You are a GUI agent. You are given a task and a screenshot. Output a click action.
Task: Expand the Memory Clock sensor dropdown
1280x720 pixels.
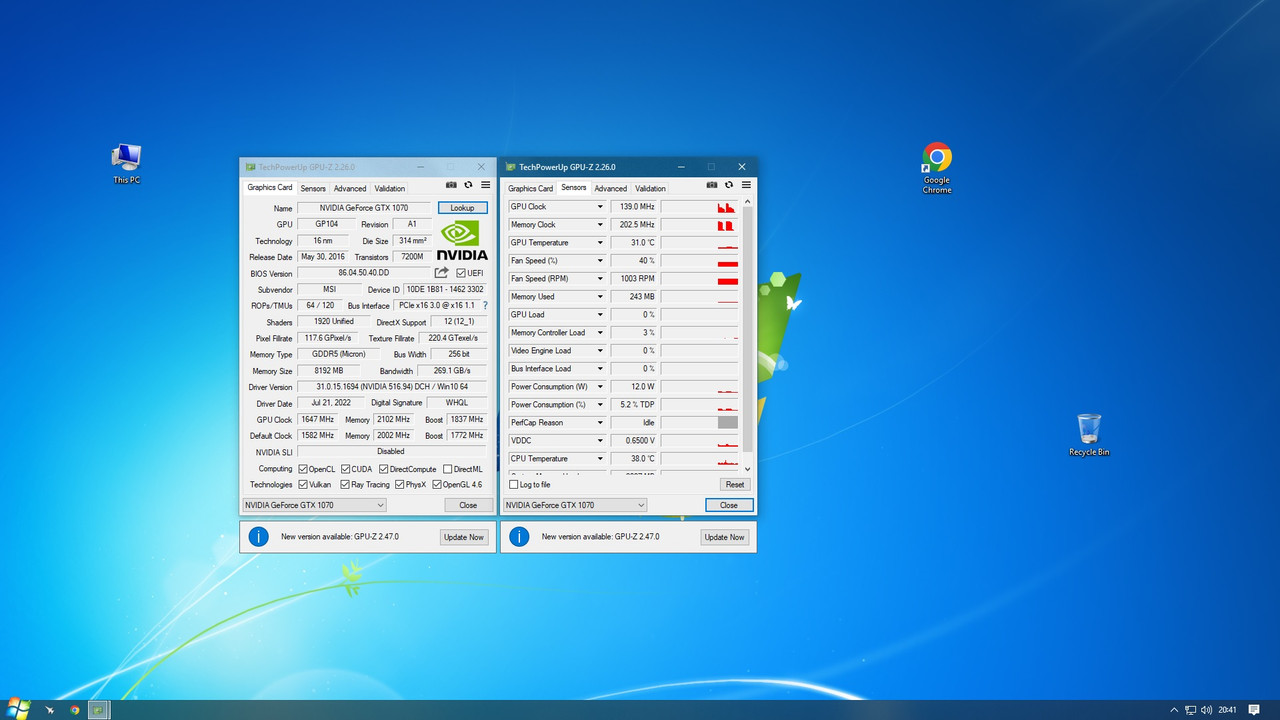pyautogui.click(x=600, y=225)
